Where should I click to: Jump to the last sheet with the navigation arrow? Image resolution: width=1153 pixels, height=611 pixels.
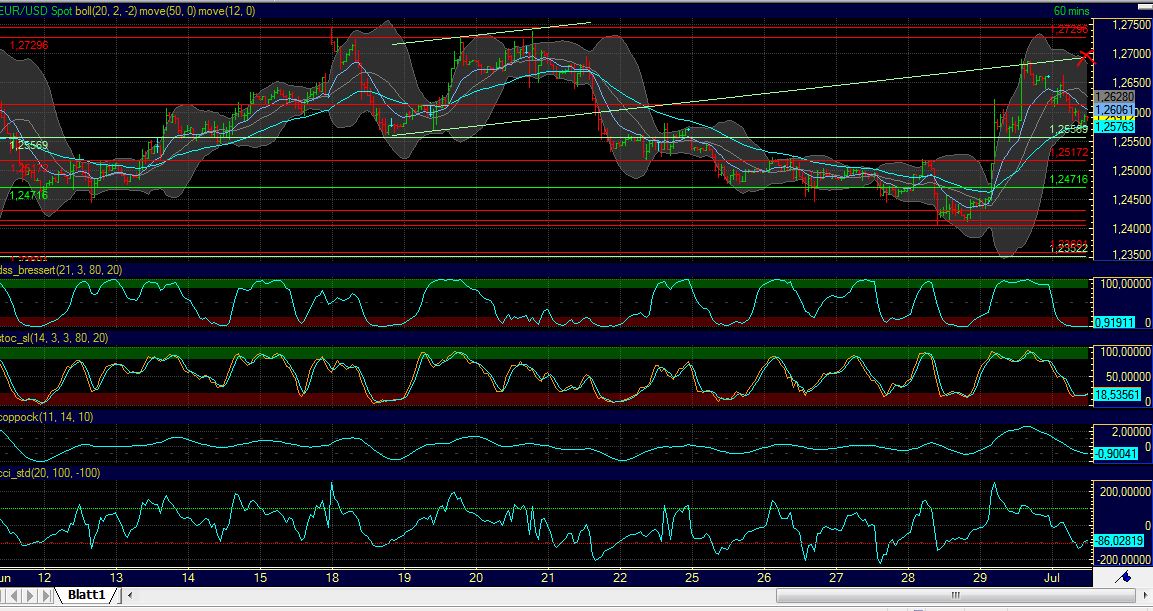[x=46, y=595]
